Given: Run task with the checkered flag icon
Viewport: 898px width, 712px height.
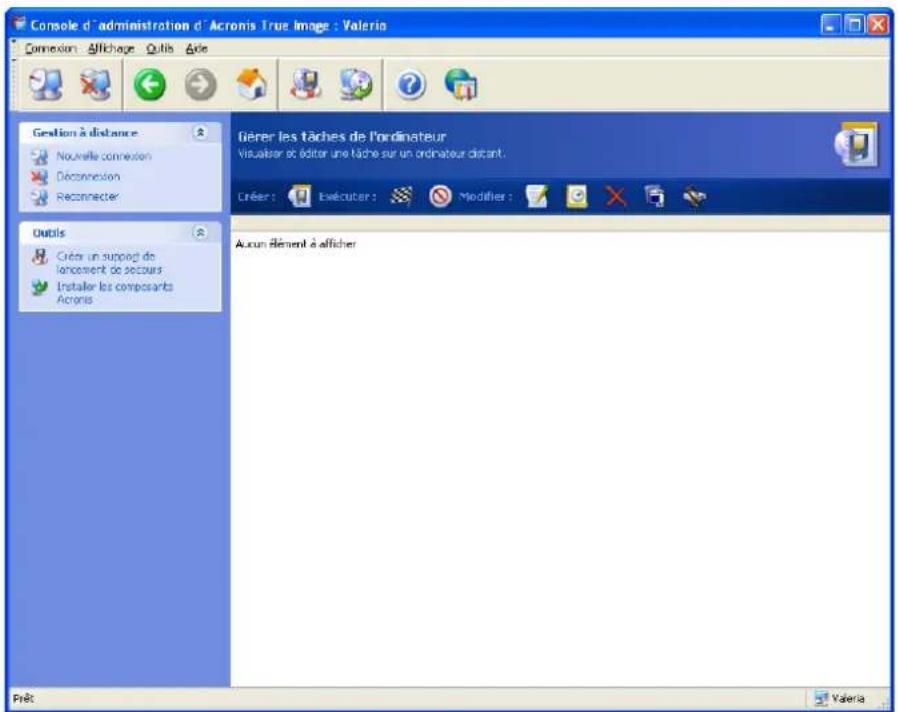Looking at the screenshot, I should point(401,196).
